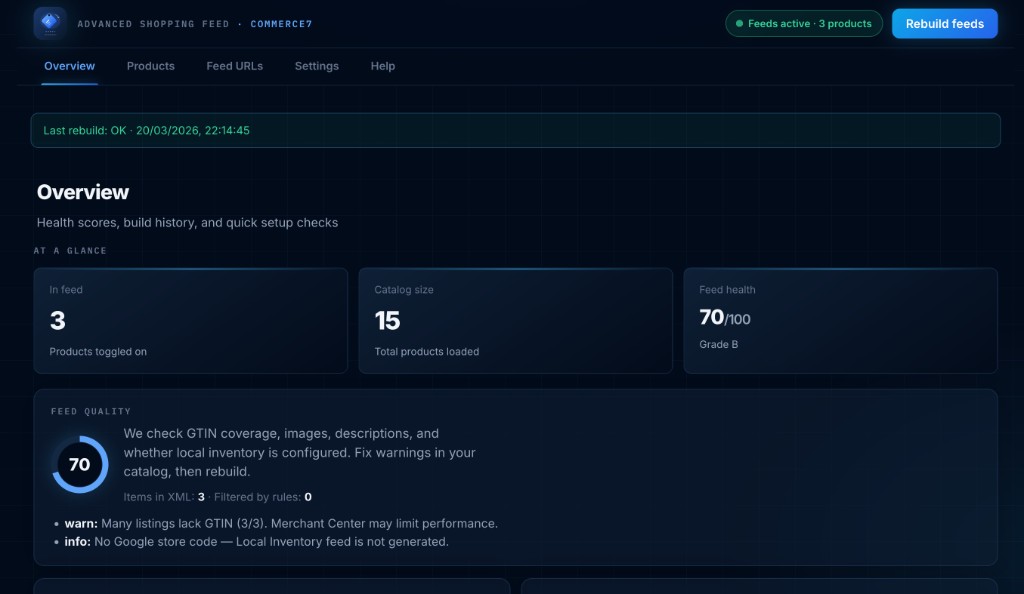Click the Items in XML count text
The image size is (1024, 594).
coord(164,497)
